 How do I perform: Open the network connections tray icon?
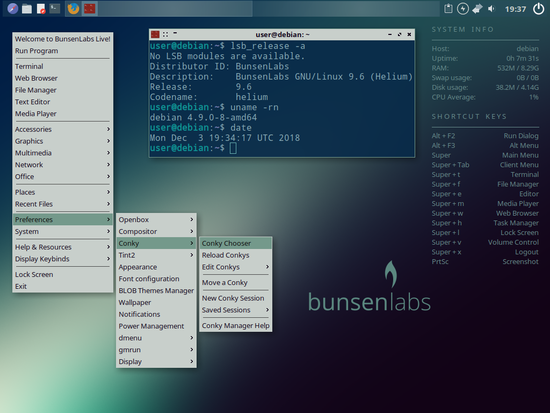477,9
